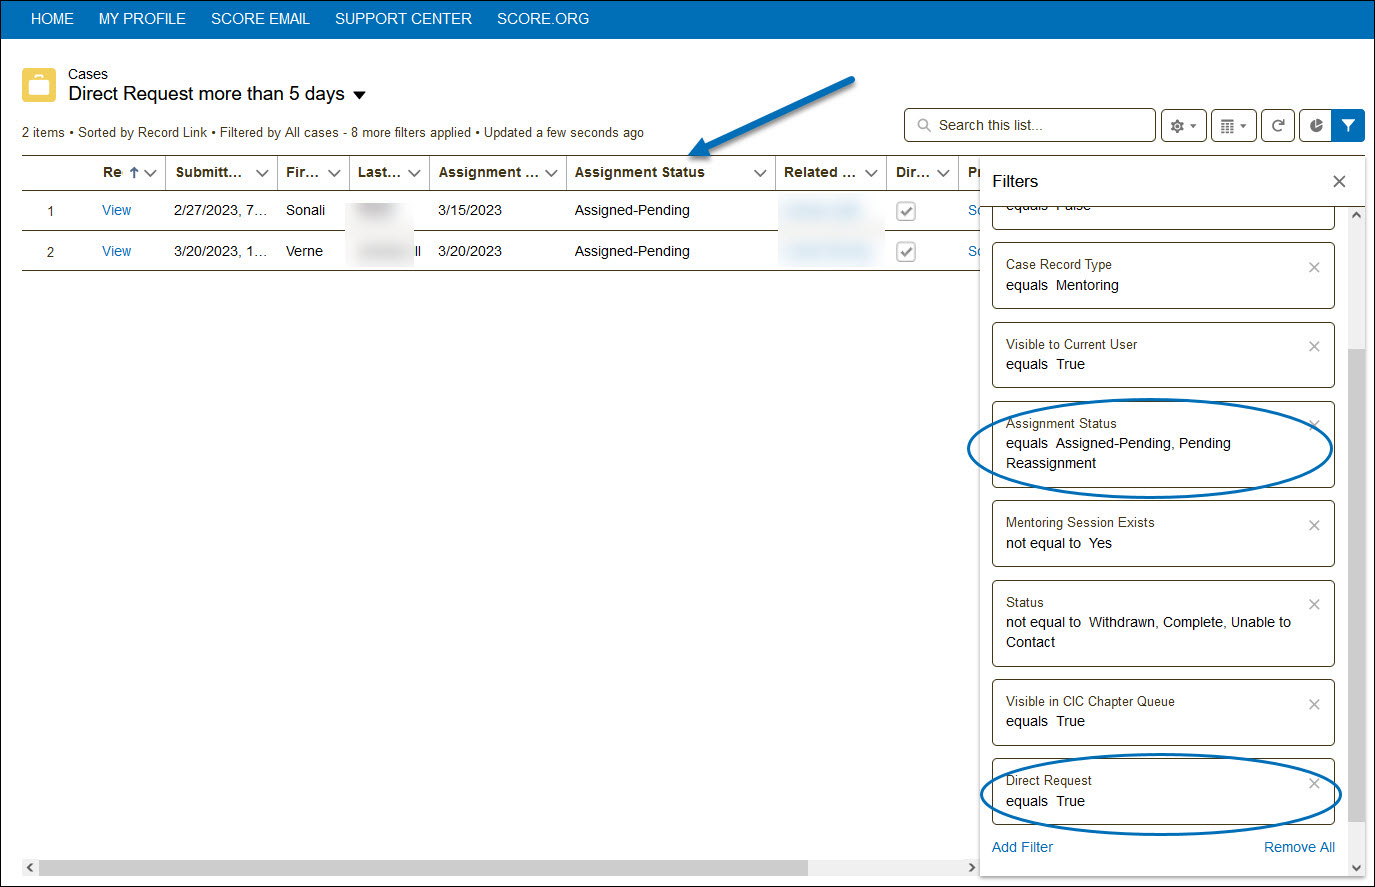This screenshot has height=887, width=1375.
Task: Edit the Case Record Type equals Mentoring filter
Action: pos(1163,275)
